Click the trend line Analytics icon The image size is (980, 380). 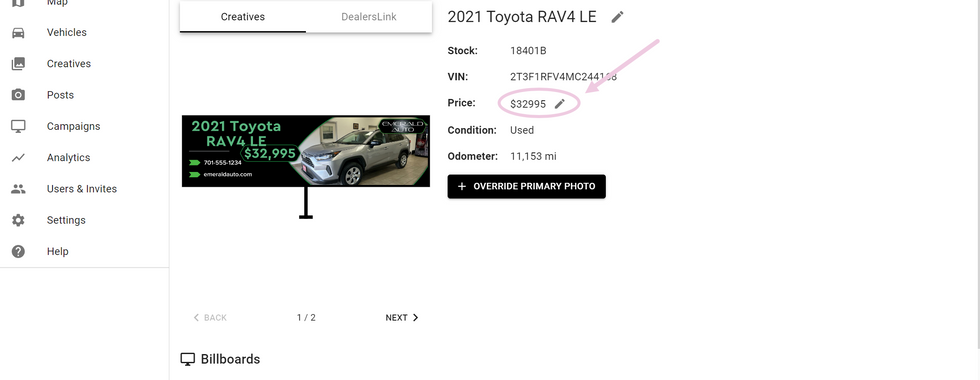(x=18, y=158)
